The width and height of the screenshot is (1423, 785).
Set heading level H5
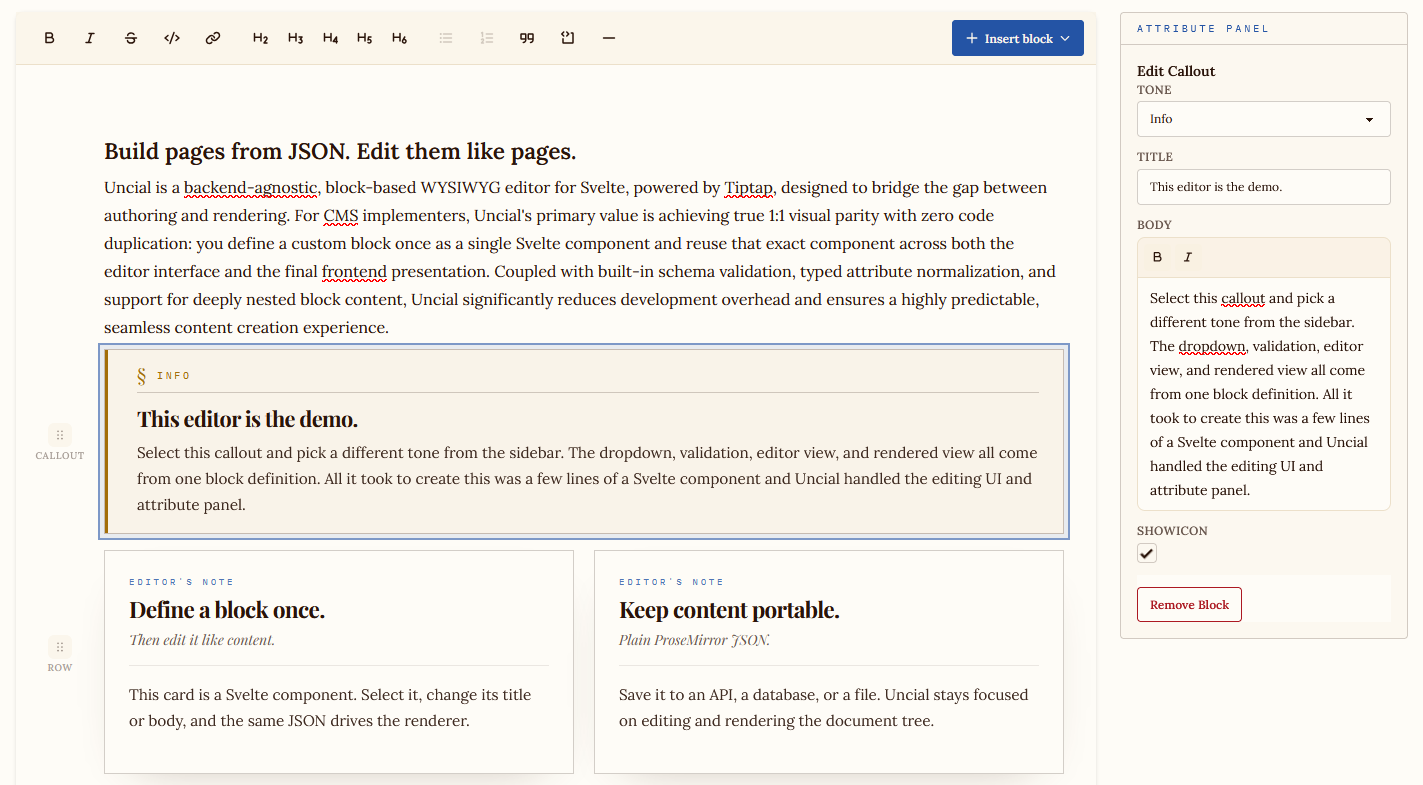pyautogui.click(x=364, y=38)
